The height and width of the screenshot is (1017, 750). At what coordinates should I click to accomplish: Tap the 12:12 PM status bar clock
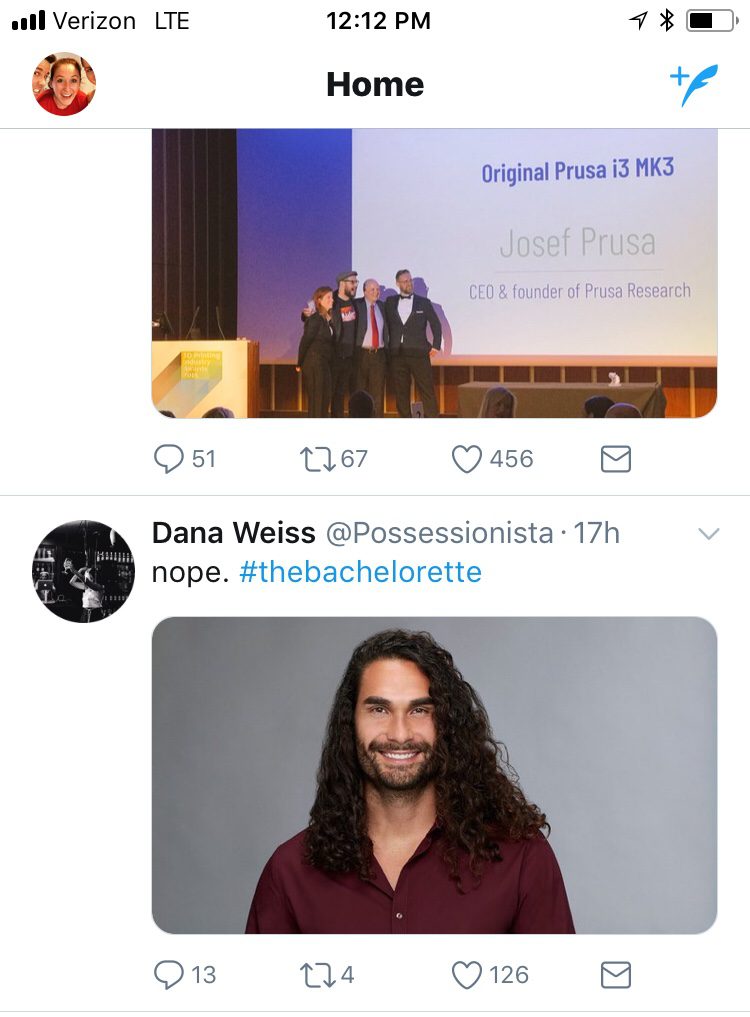(378, 20)
